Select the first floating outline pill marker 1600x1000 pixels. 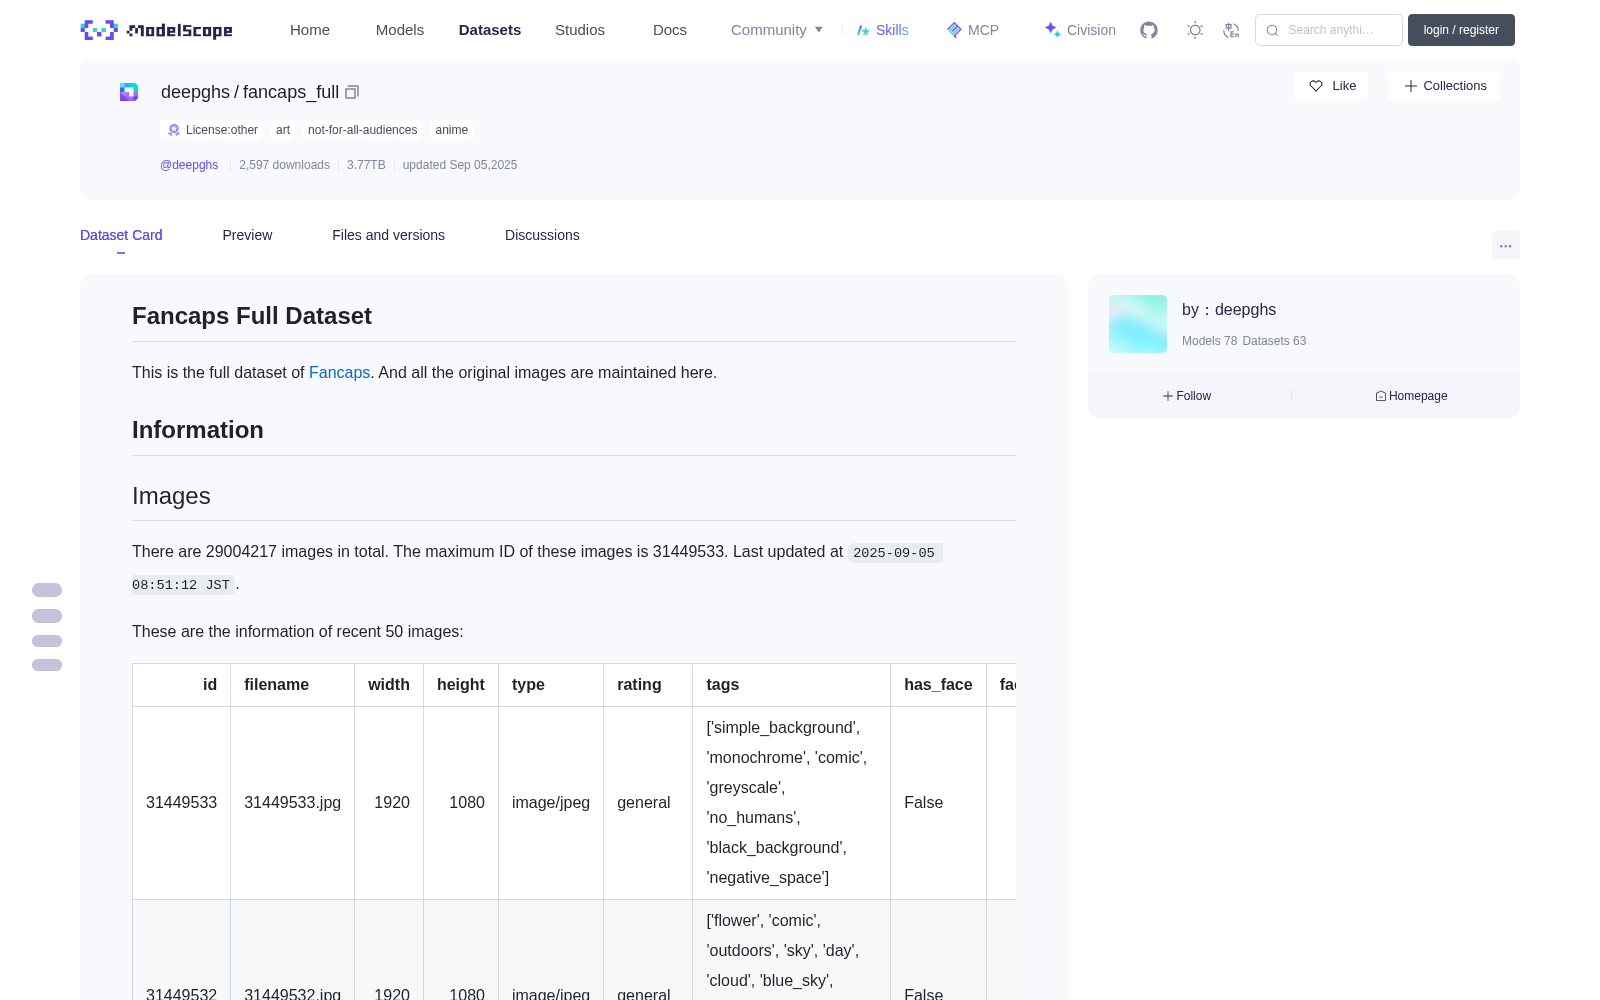click(x=47, y=590)
